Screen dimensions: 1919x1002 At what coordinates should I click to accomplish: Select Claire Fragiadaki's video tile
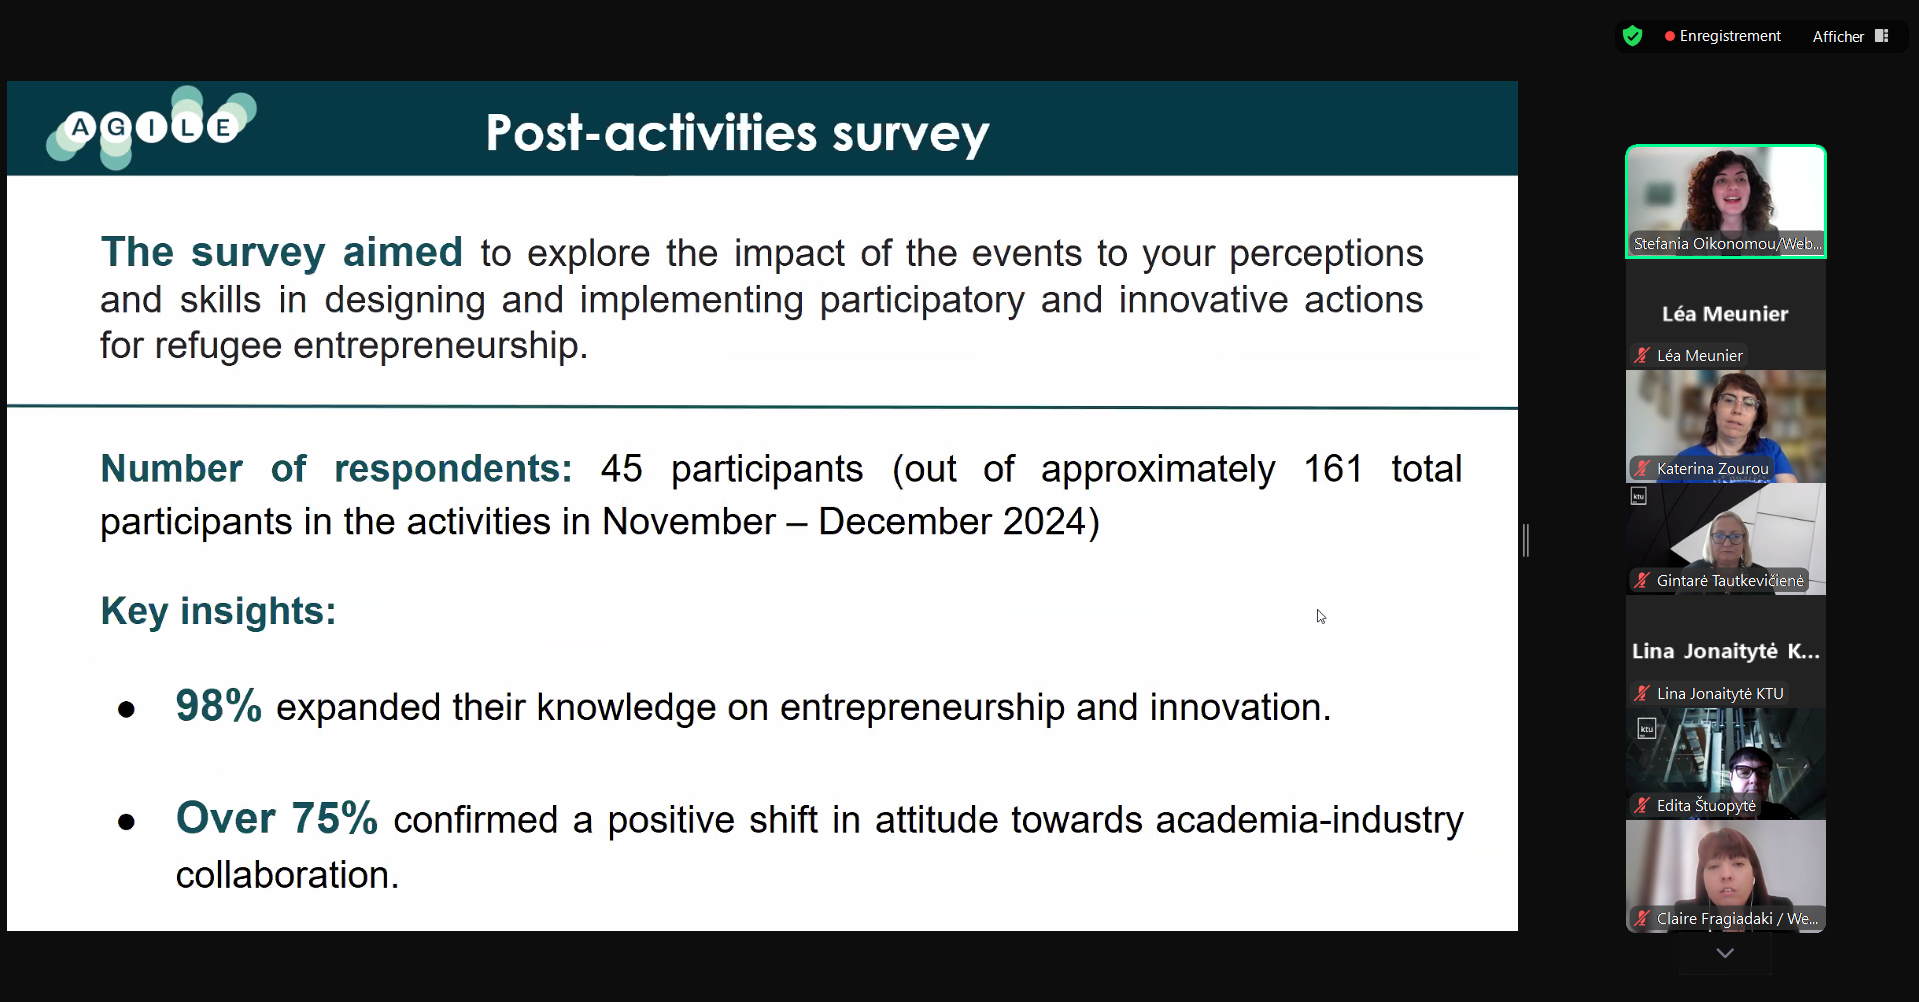point(1726,877)
